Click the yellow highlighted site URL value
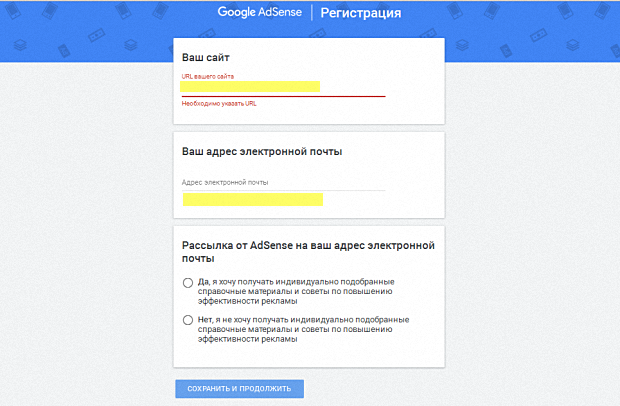Screen dimensions: 620x406 tap(250, 86)
